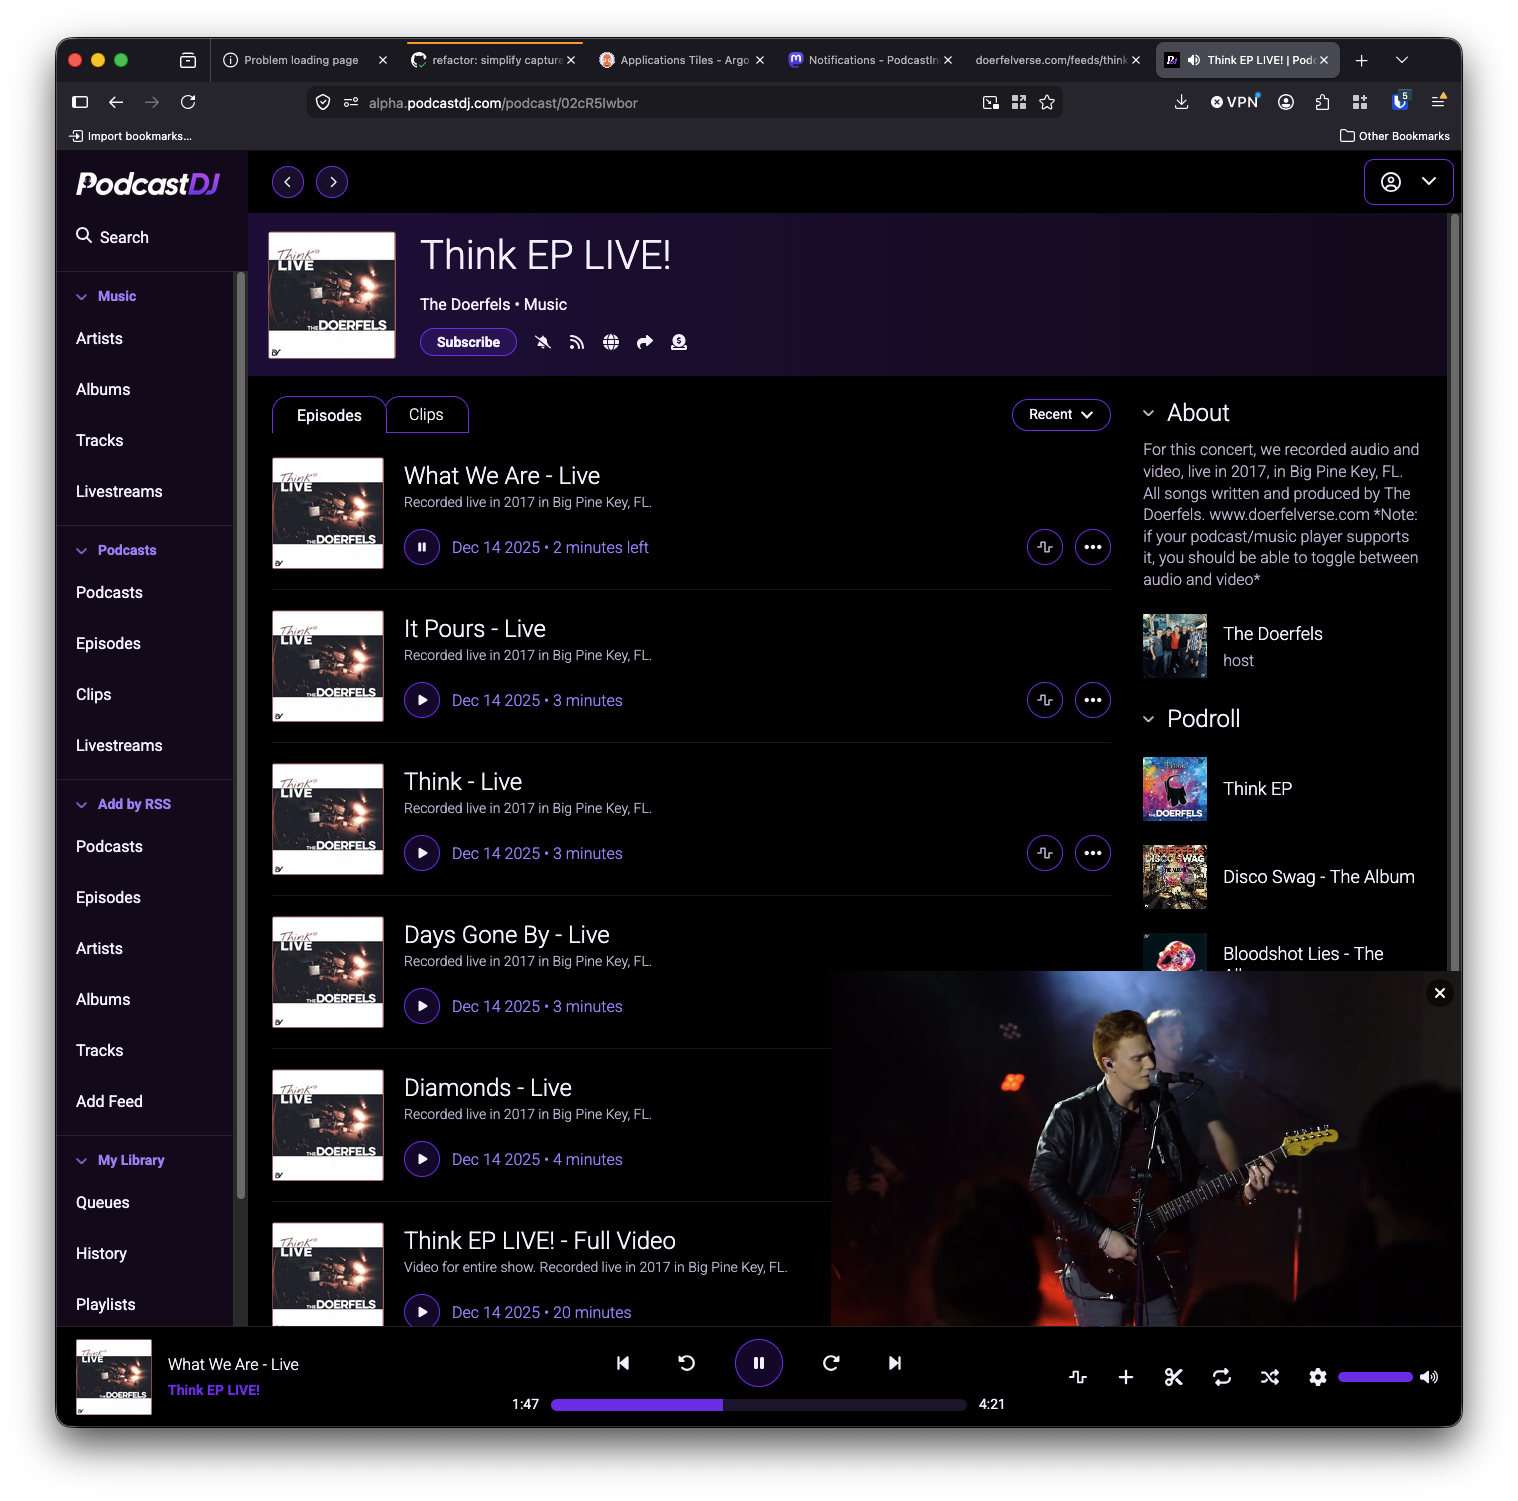
Task: Click the notifications bell-slash icon for Think EP LIVE!
Action: coord(543,342)
